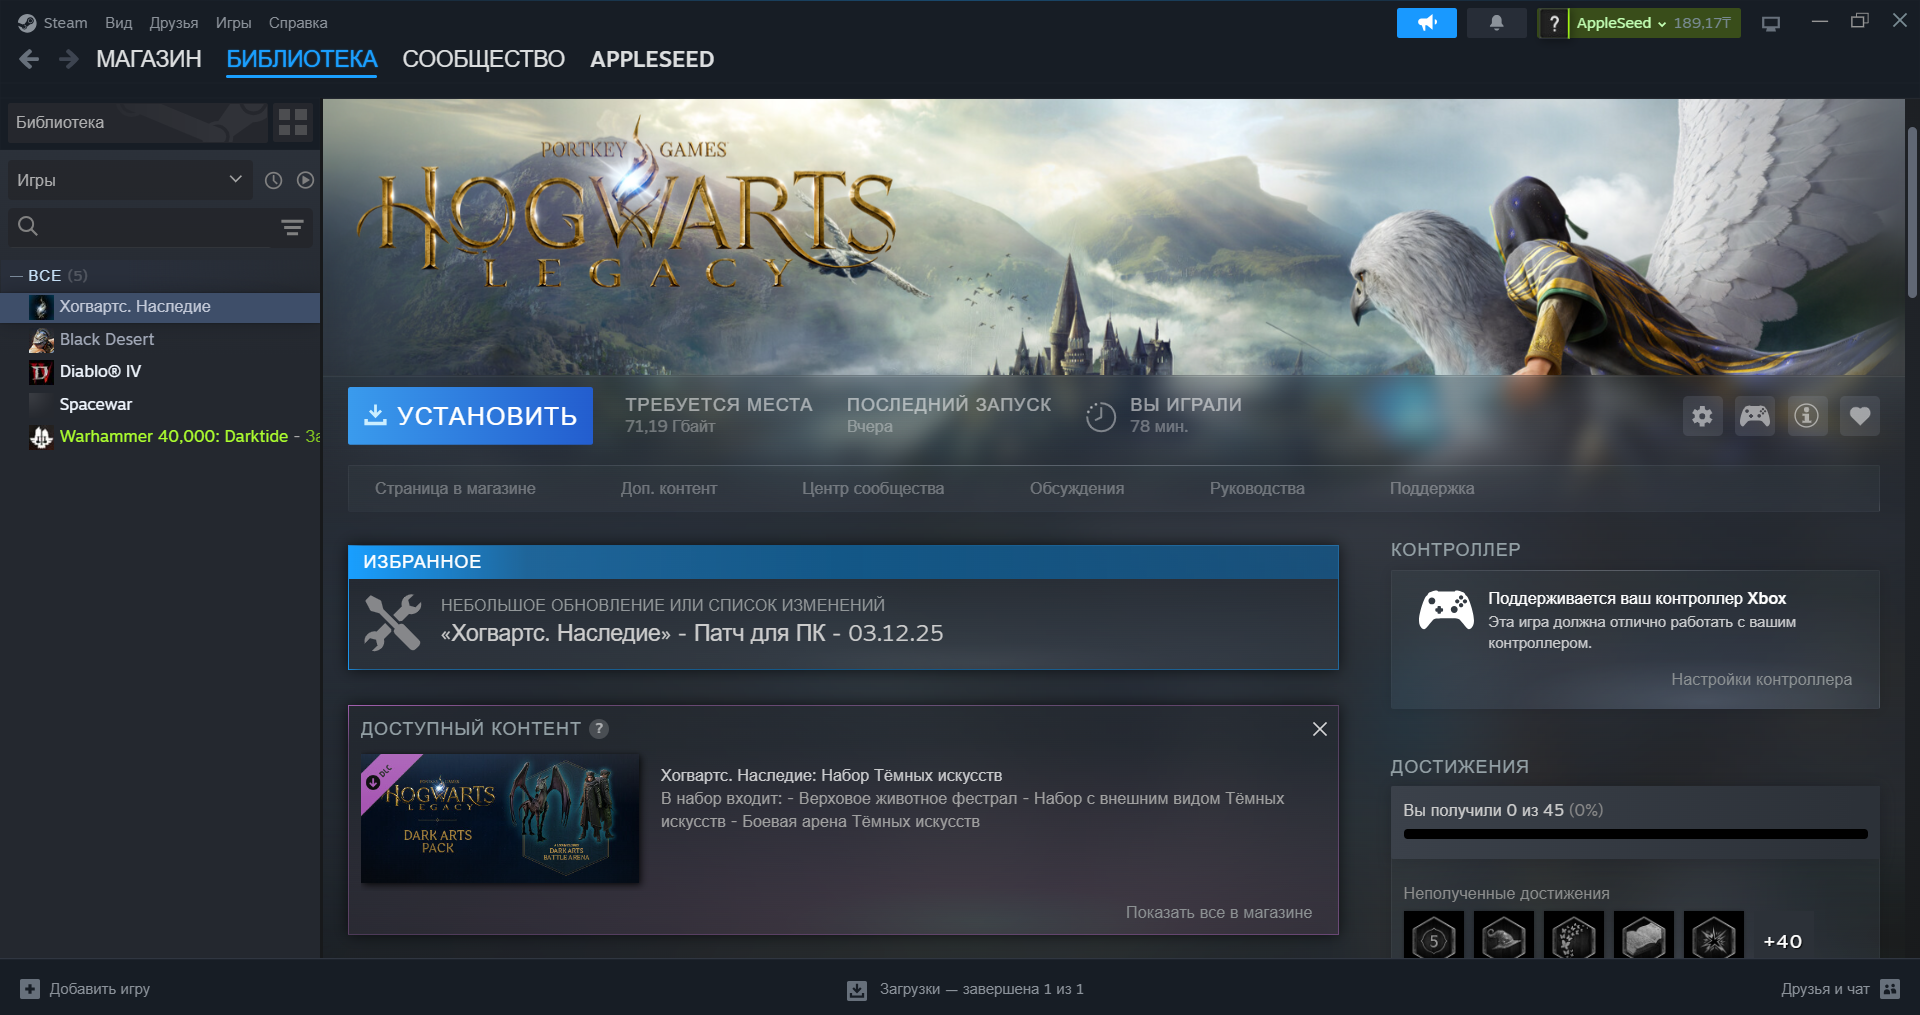The height and width of the screenshot is (1015, 1920).
Task: Open the Справка menu
Action: pos(298,23)
